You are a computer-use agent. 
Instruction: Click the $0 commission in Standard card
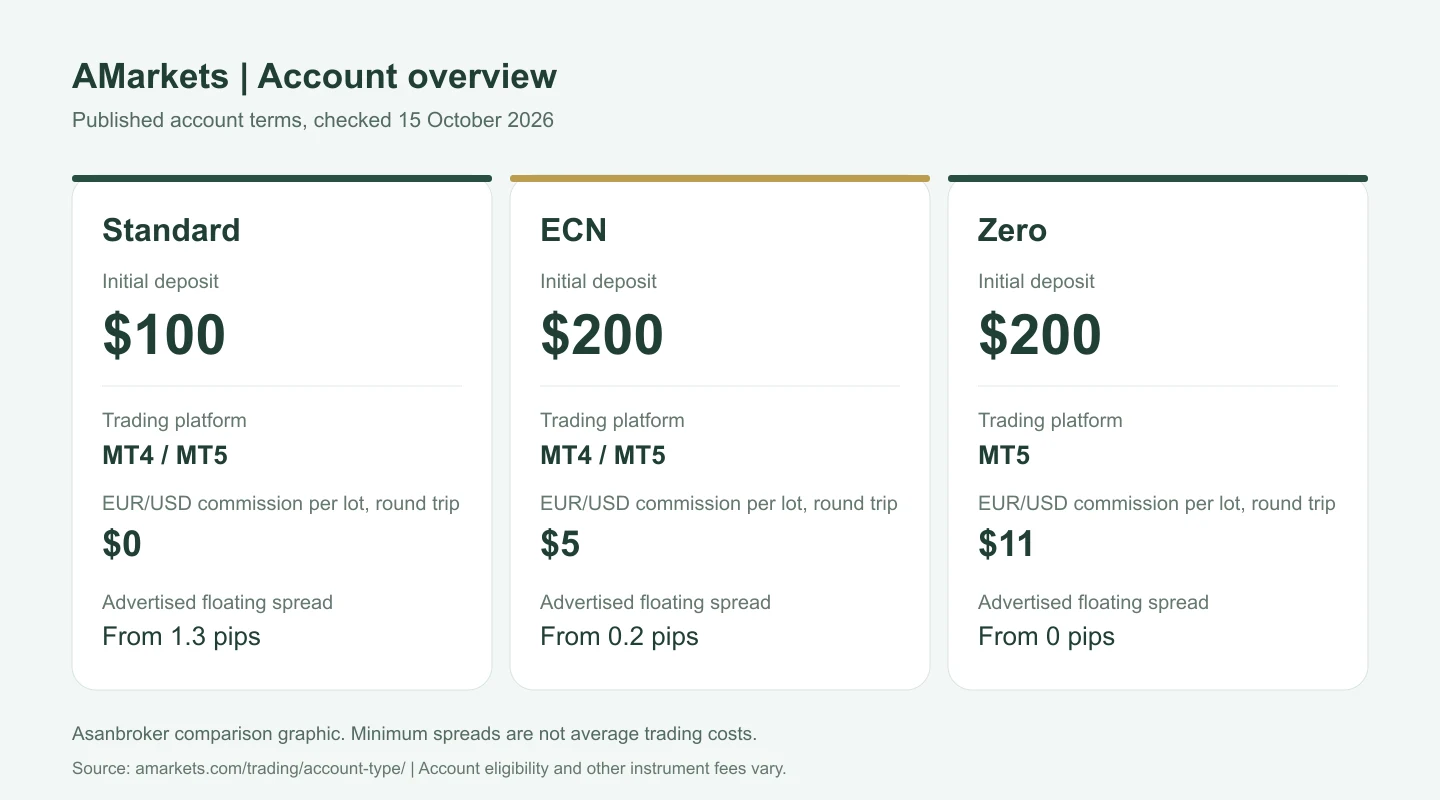coord(122,544)
